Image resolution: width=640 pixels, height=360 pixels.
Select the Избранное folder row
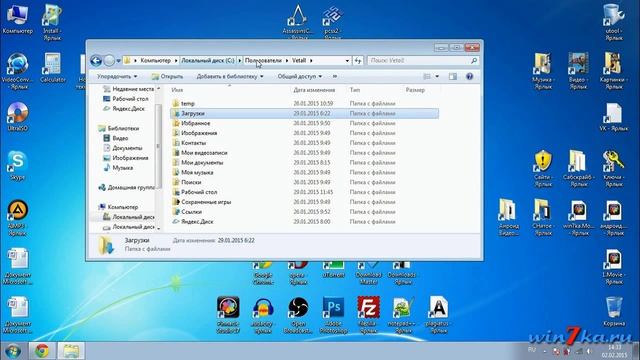click(x=304, y=123)
